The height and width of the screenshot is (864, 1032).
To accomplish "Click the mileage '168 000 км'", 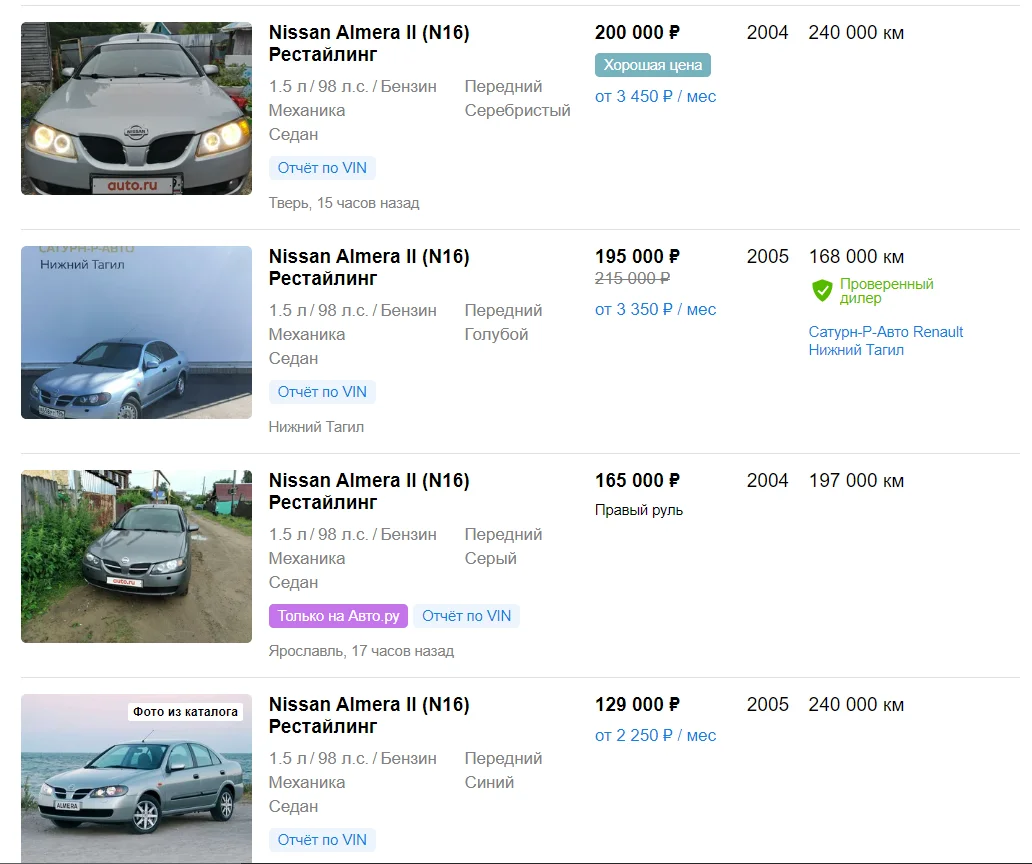I will 856,257.
